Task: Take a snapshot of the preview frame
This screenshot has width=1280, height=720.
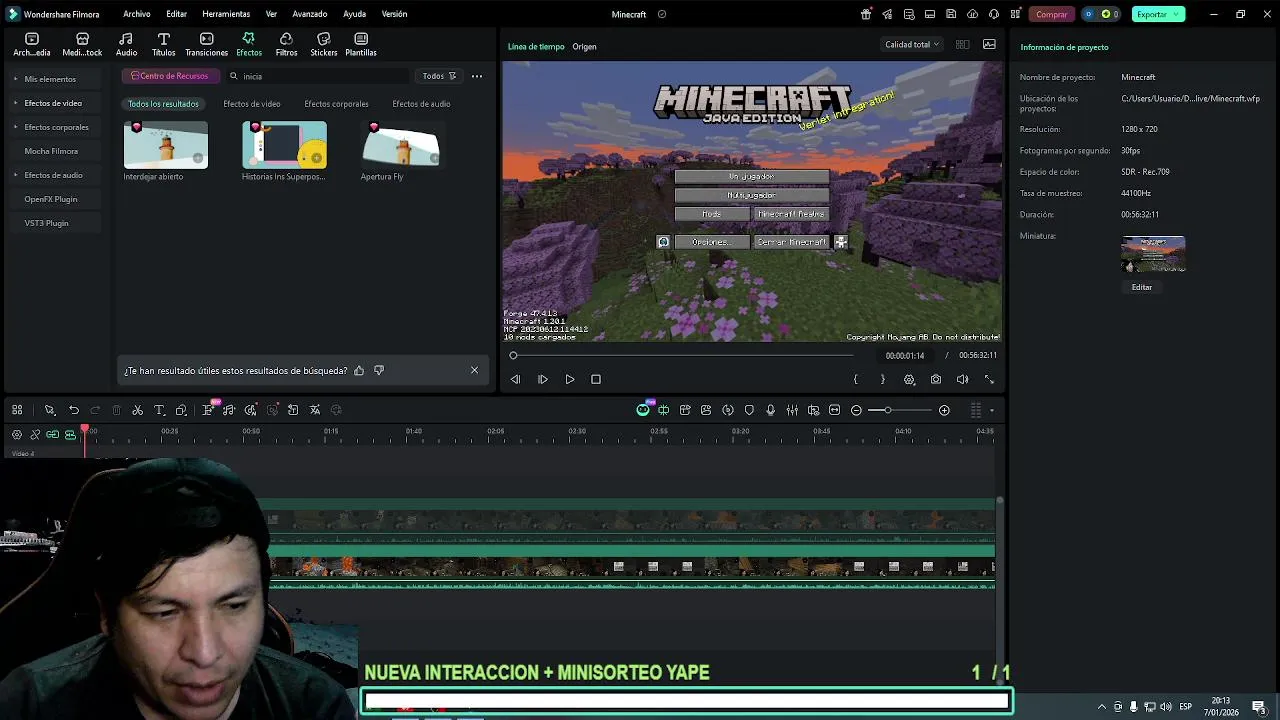Action: pyautogui.click(x=936, y=379)
